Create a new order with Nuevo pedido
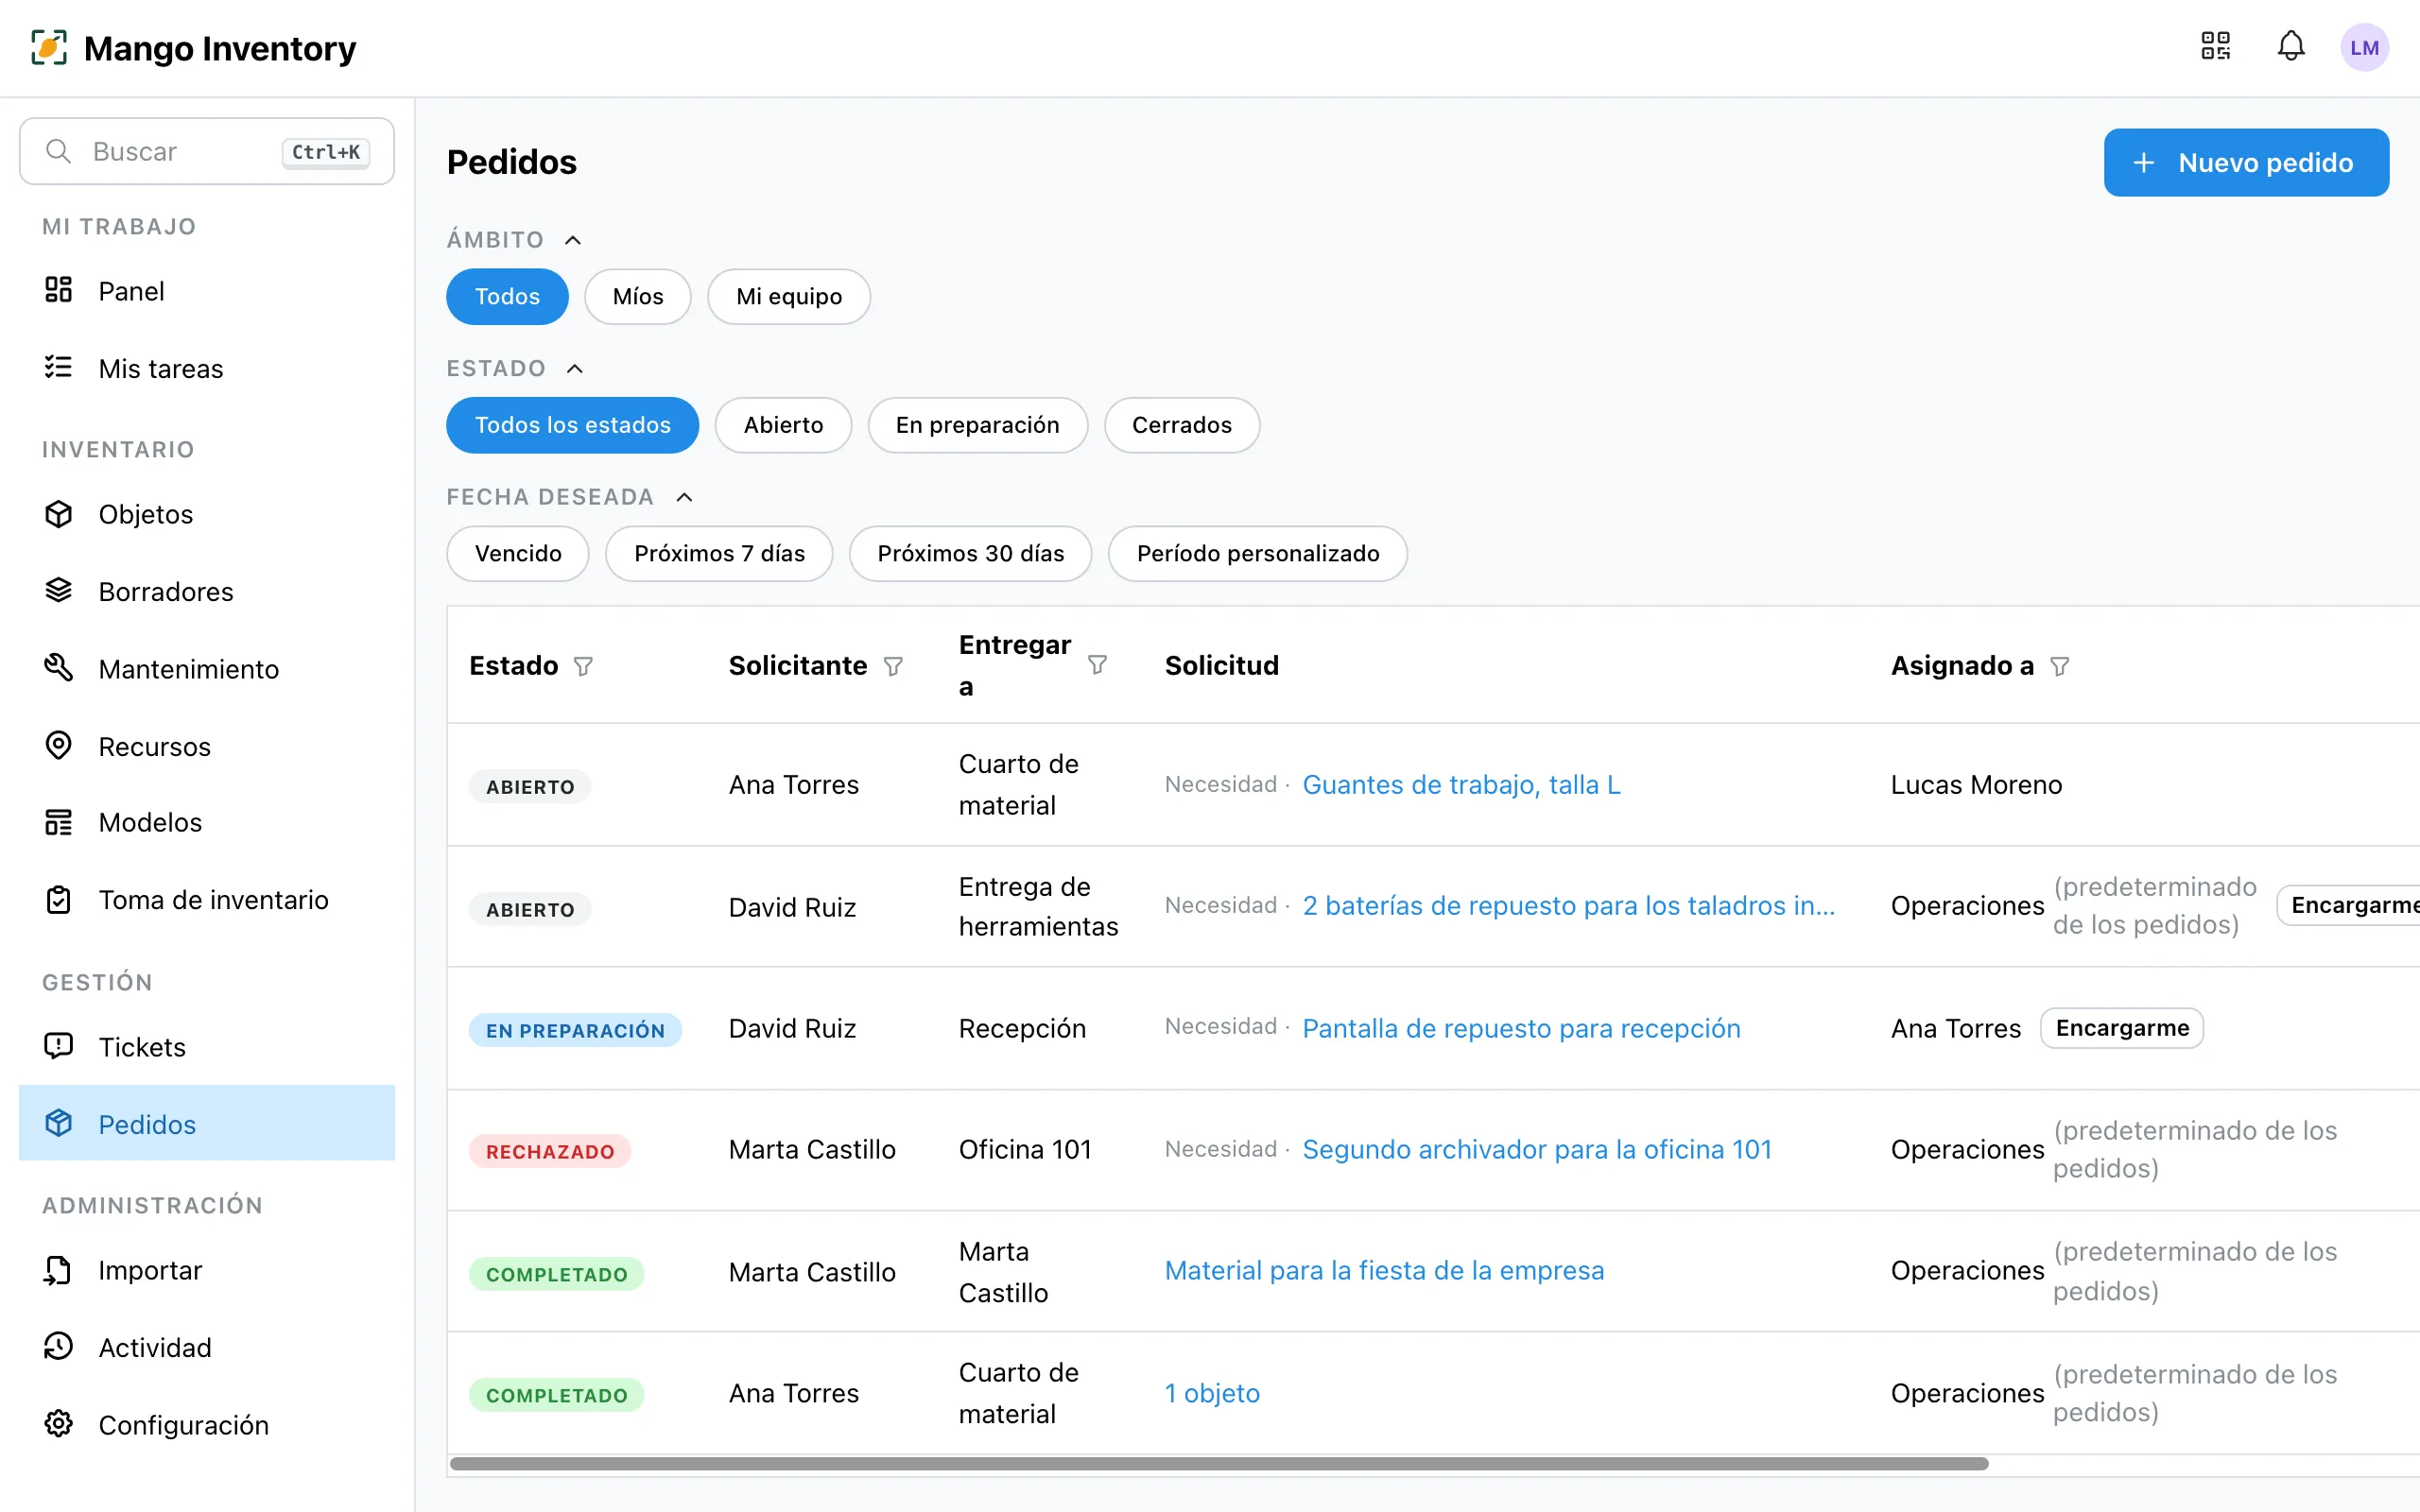Viewport: 2420px width, 1512px height. click(x=2246, y=163)
